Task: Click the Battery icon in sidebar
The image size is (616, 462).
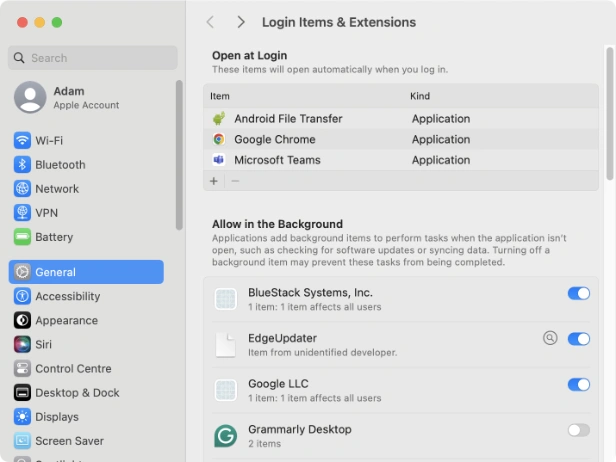Action: tap(22, 237)
